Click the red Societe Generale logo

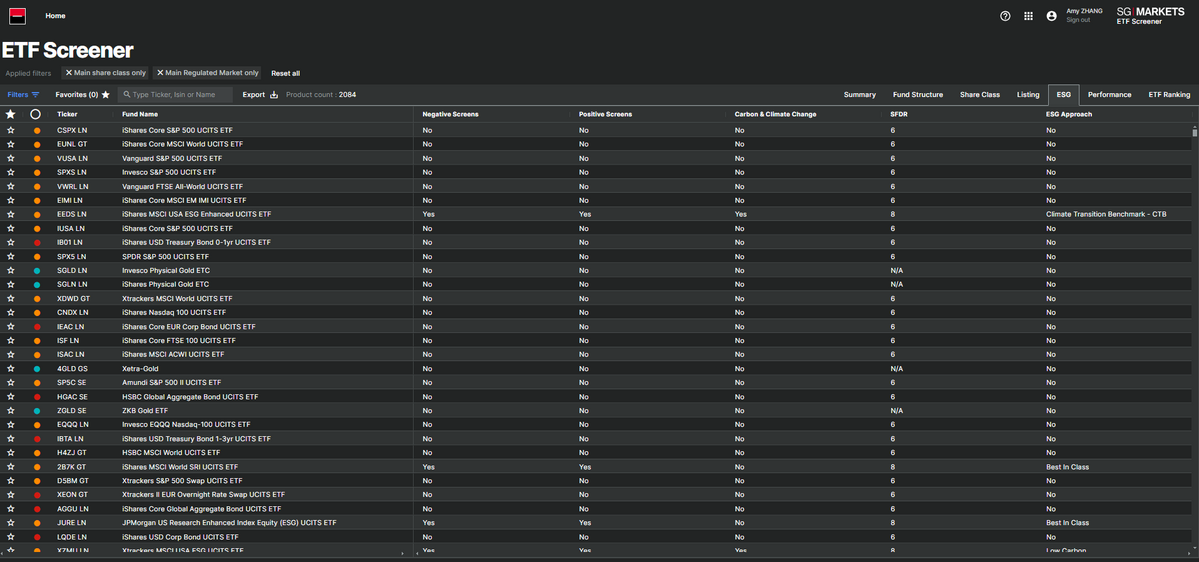click(17, 16)
